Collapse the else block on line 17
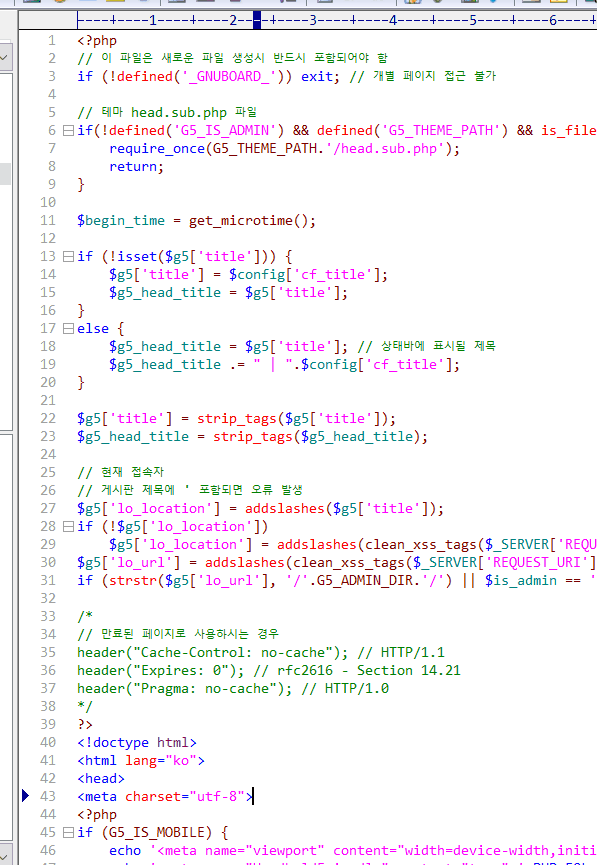The image size is (597, 865). [x=68, y=329]
